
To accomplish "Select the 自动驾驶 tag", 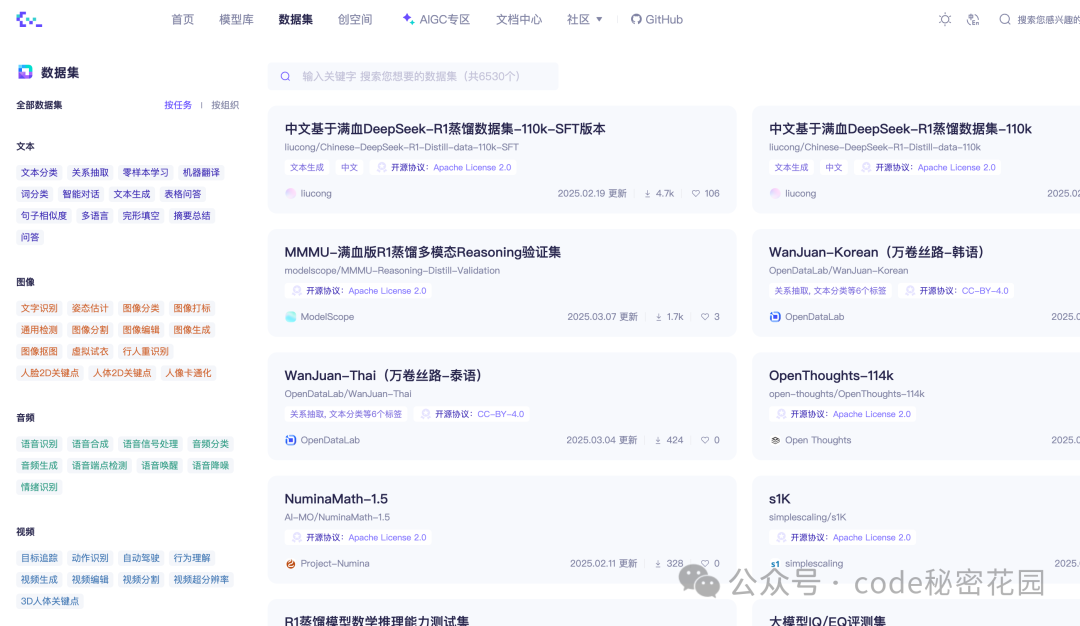I will pos(141,558).
